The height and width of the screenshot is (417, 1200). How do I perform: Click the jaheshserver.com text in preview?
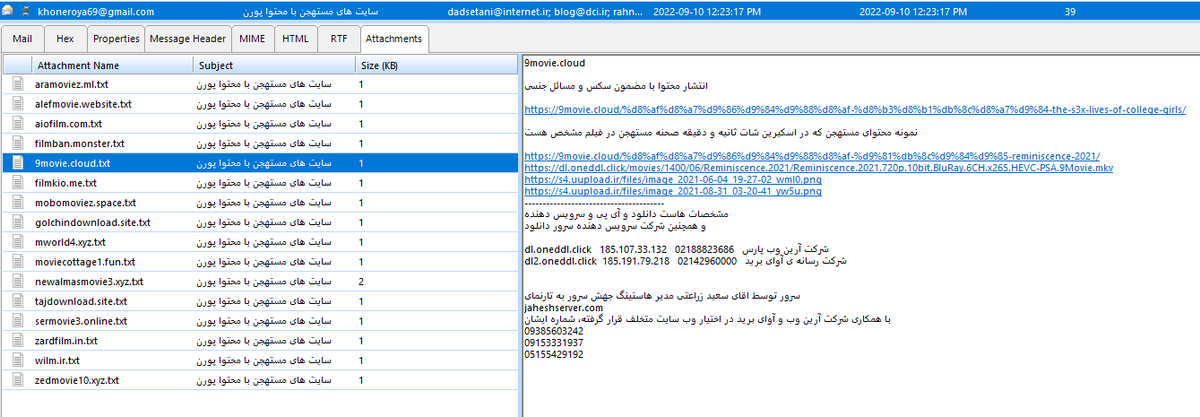(x=564, y=308)
